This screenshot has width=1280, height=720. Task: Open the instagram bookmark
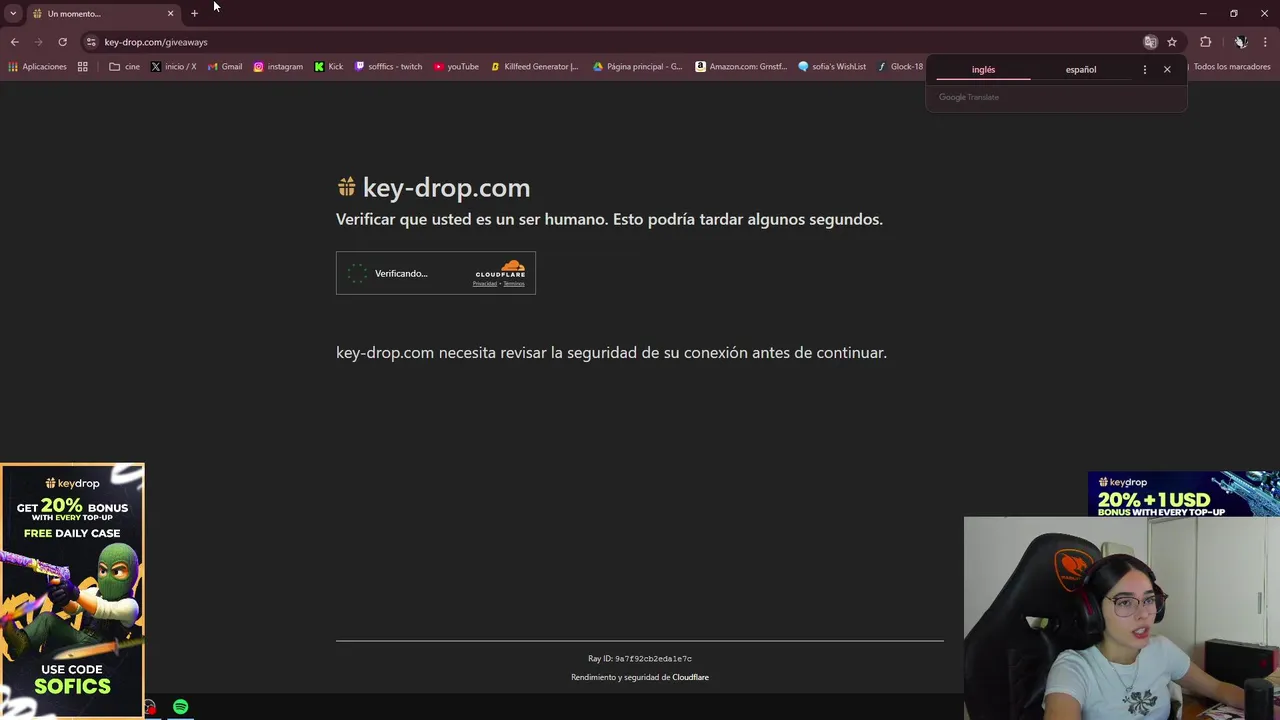pyautogui.click(x=278, y=67)
